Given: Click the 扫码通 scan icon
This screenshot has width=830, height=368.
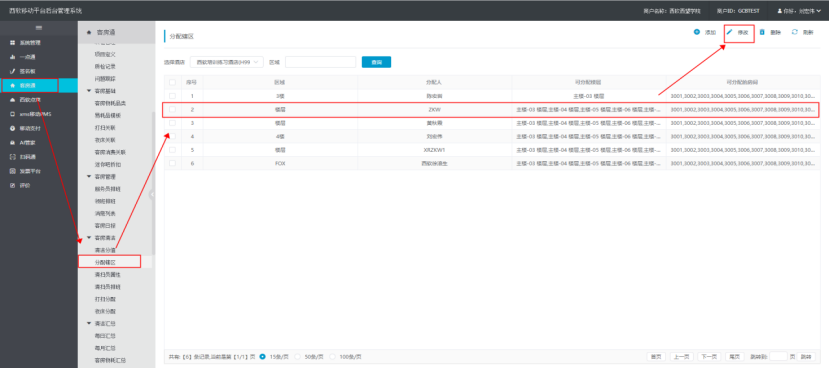Looking at the screenshot, I should click(x=13, y=157).
